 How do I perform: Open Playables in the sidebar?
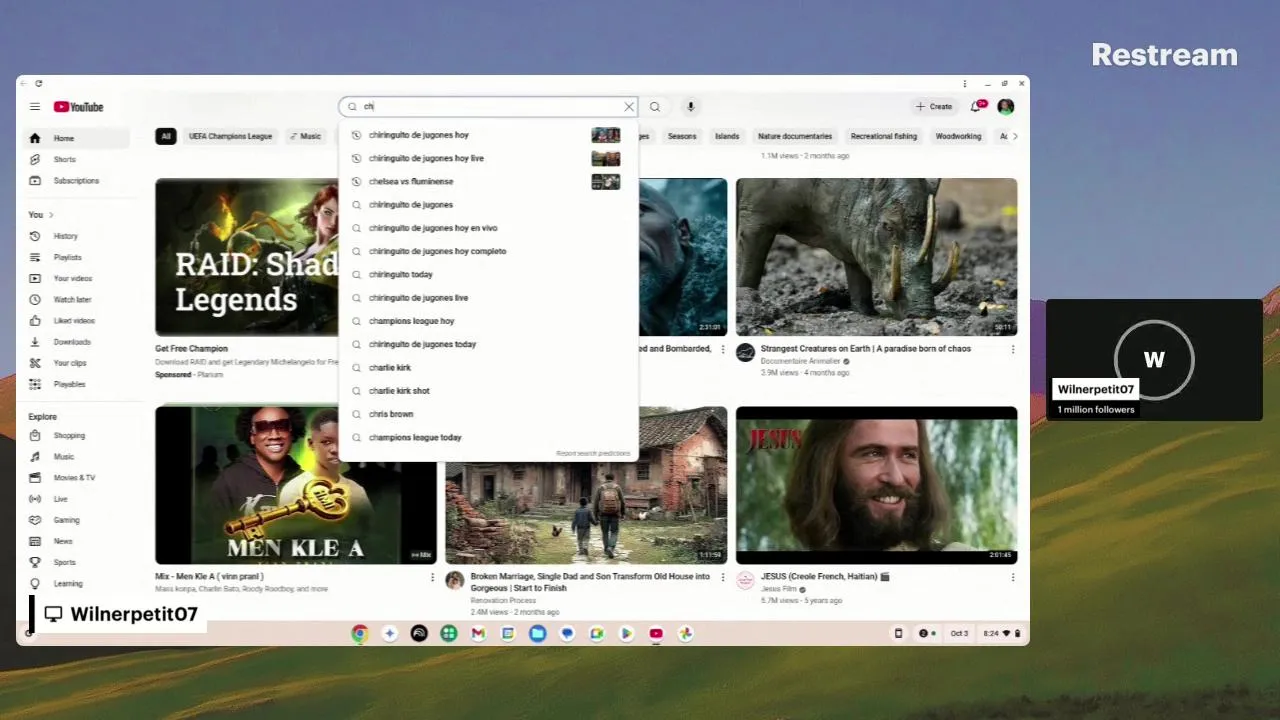pyautogui.click(x=76, y=384)
